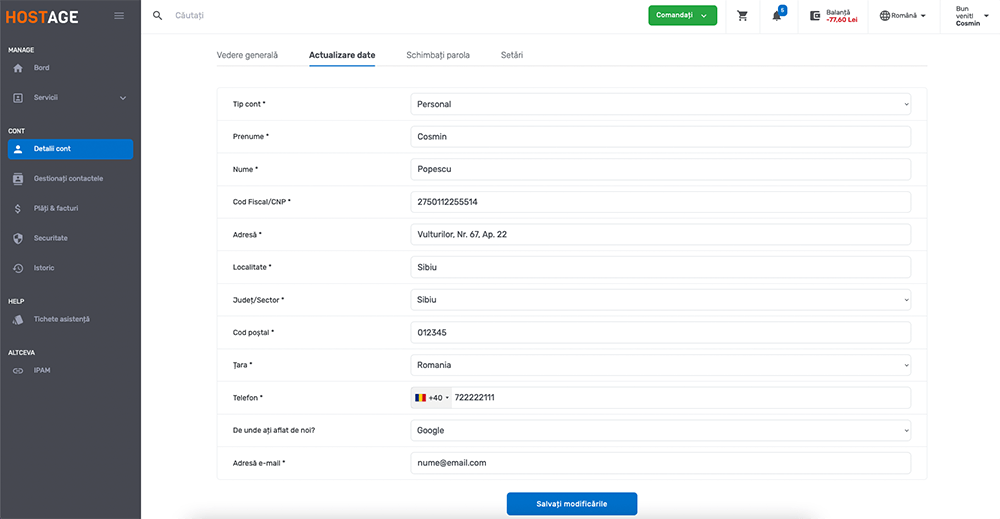Click the Detalii cont person icon
The image size is (1000, 519).
pos(18,149)
